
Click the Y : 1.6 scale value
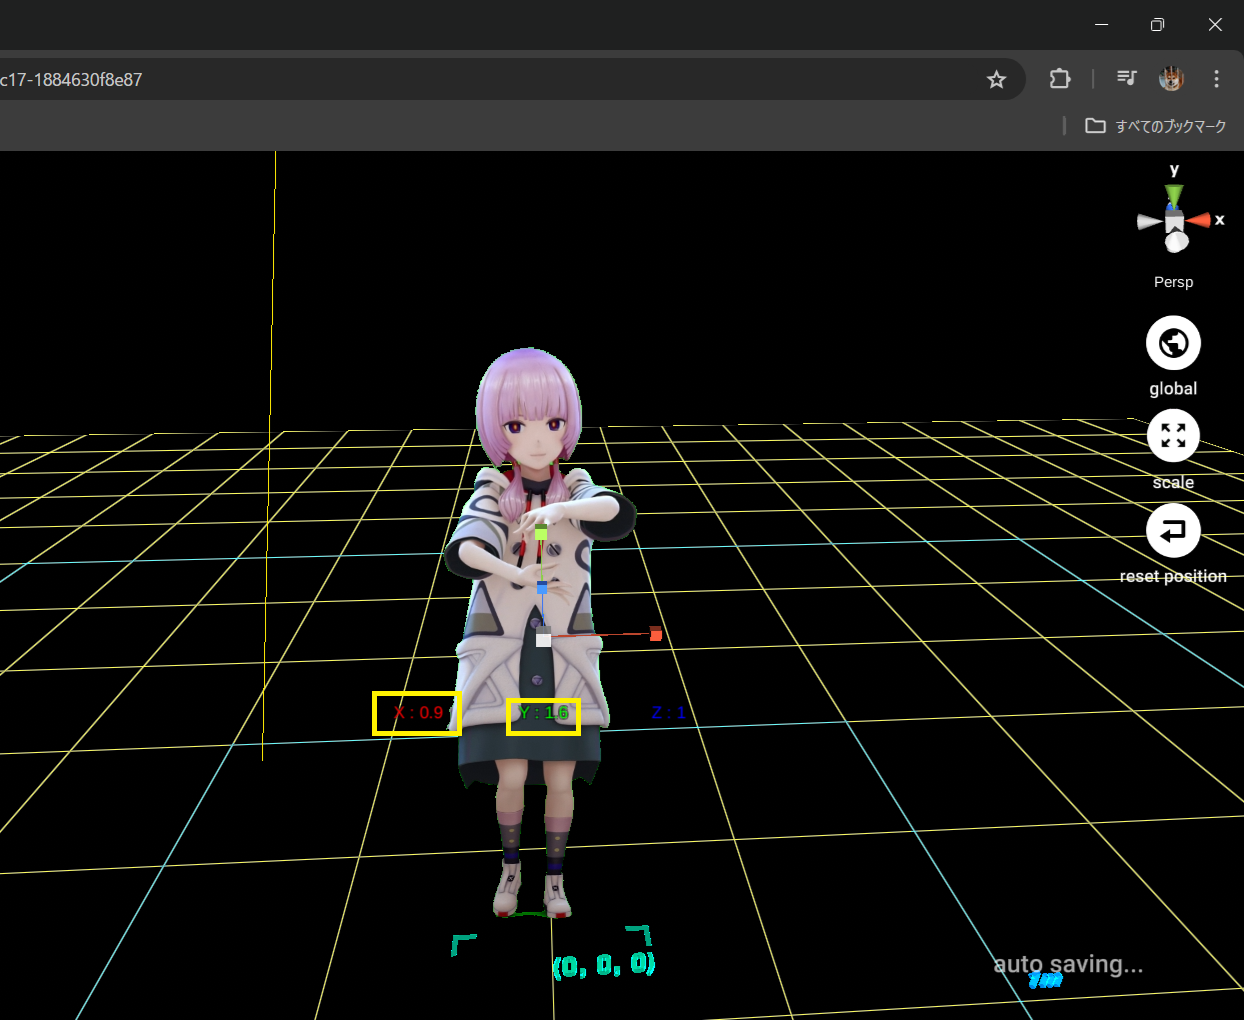[x=544, y=713]
